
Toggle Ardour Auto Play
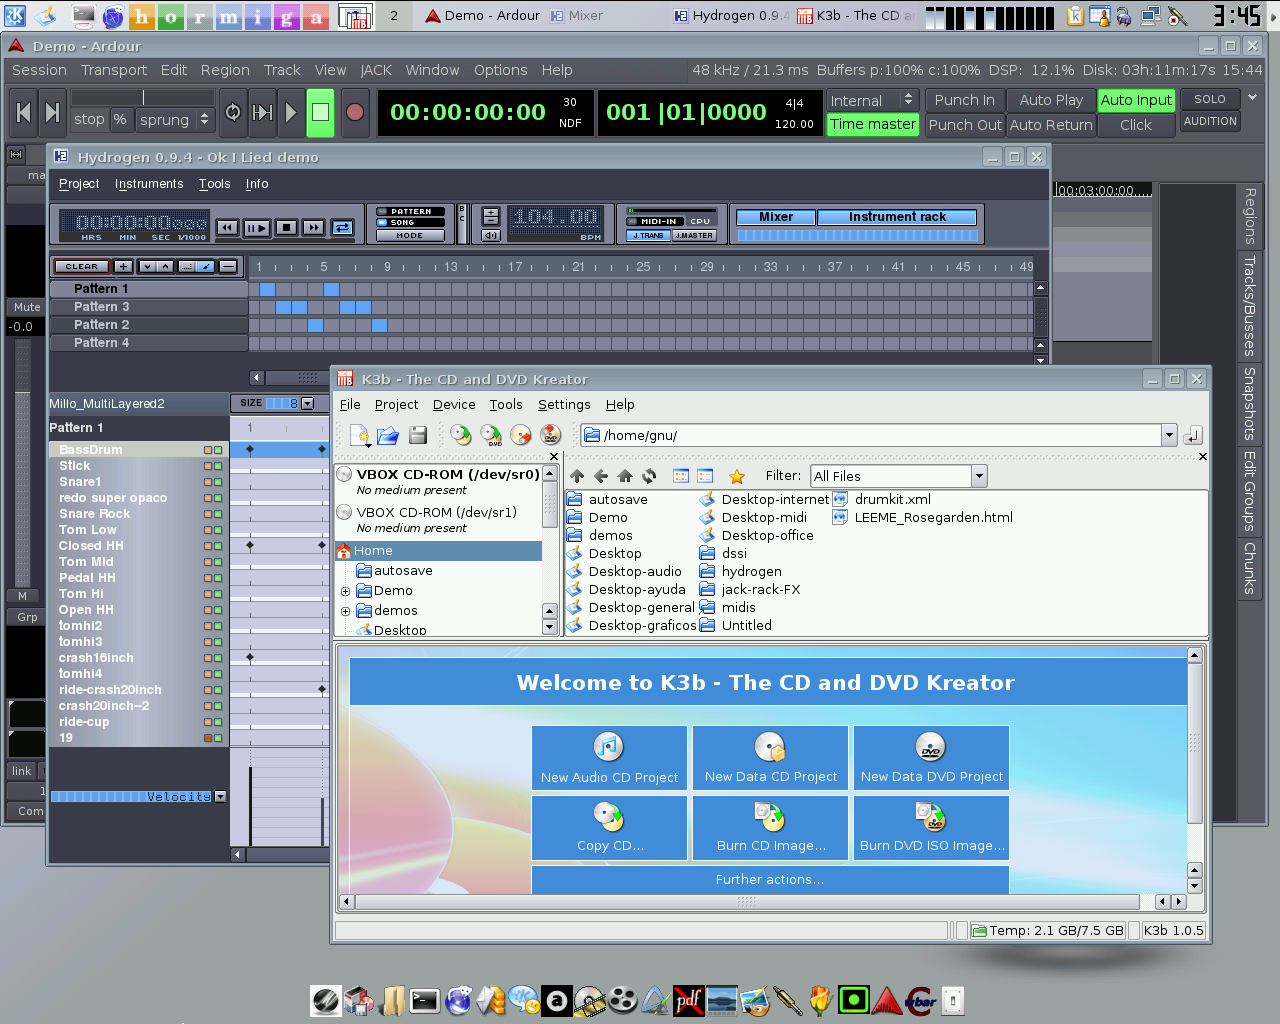[1051, 100]
